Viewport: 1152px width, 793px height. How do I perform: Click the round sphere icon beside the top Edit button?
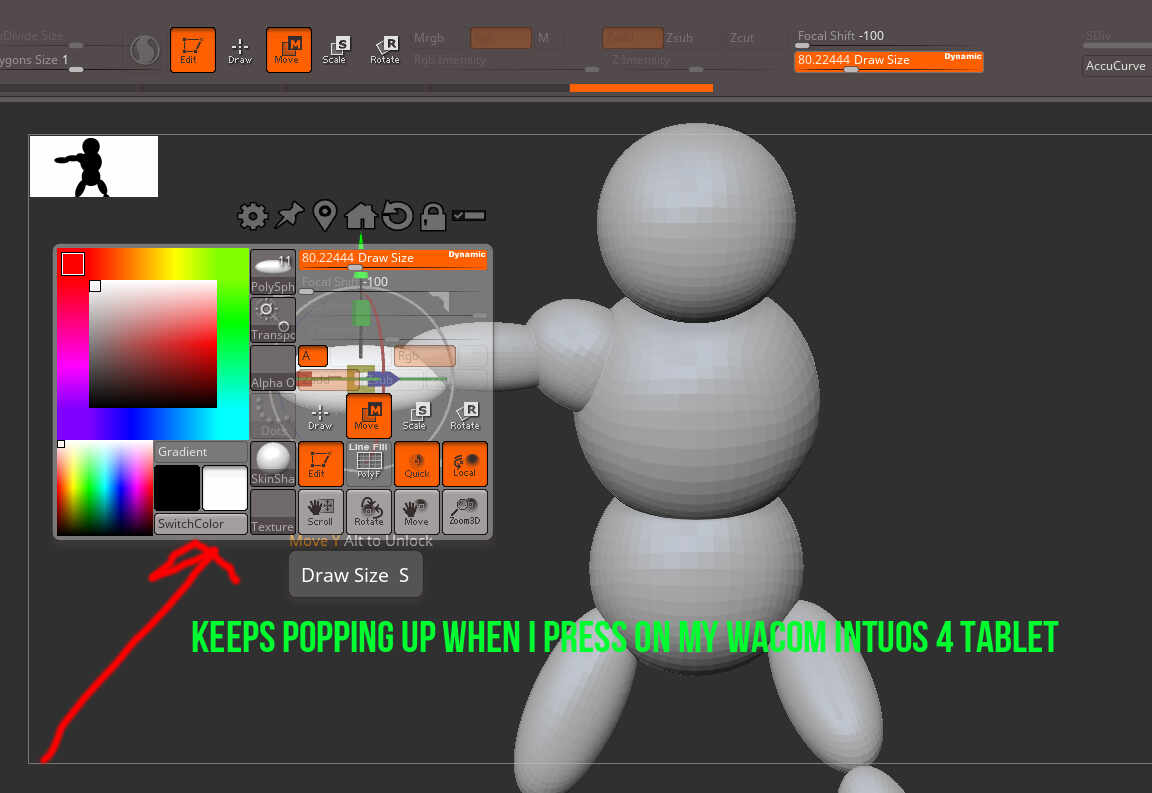tap(145, 51)
